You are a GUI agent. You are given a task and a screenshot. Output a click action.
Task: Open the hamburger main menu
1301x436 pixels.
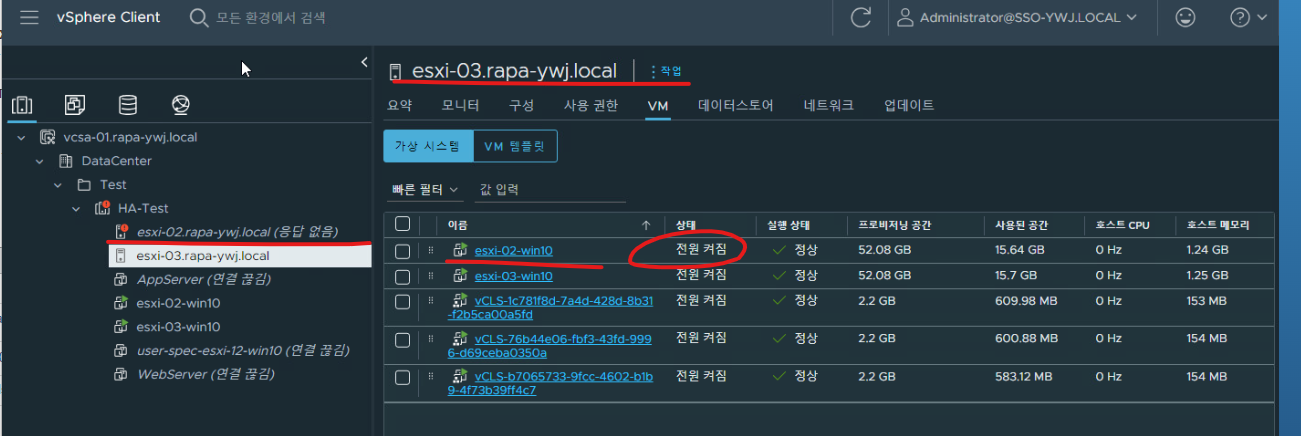coord(29,18)
